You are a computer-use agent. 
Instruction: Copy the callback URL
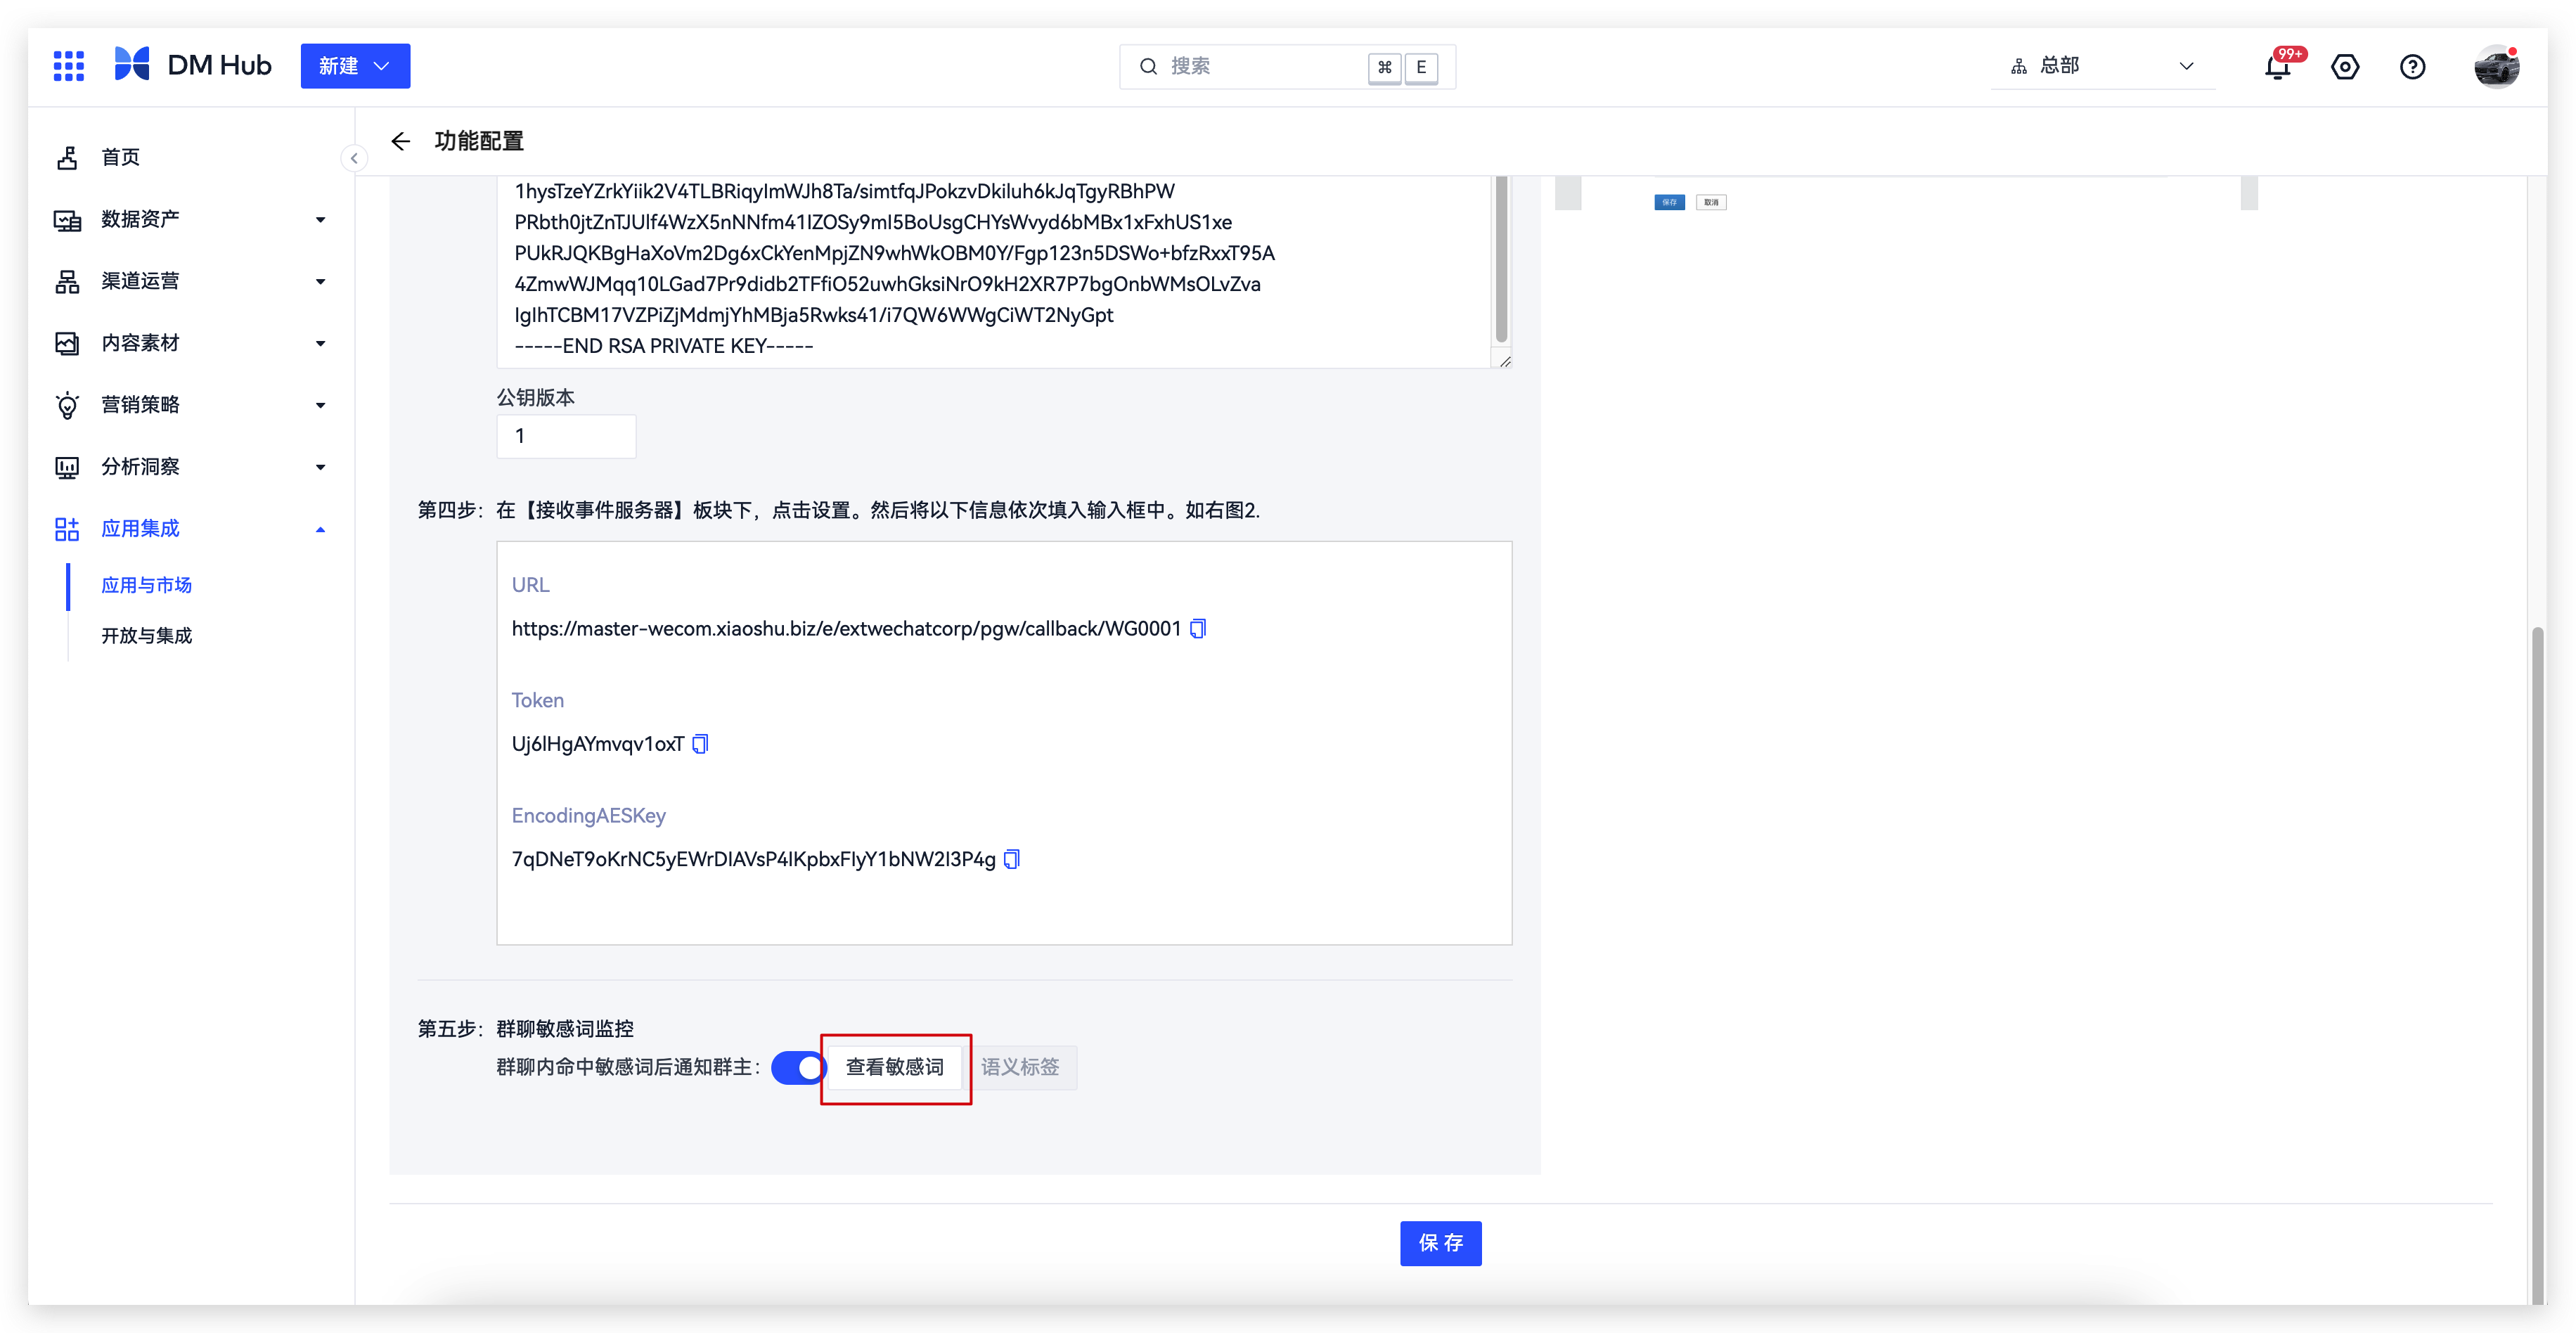1198,629
